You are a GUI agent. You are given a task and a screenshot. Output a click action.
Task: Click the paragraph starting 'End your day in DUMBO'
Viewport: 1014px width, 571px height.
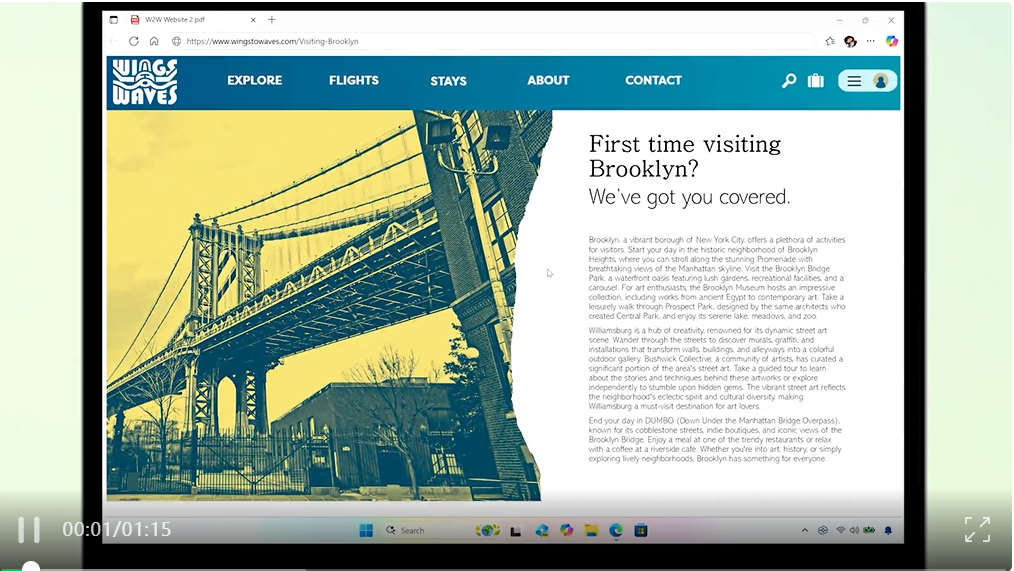coord(715,439)
